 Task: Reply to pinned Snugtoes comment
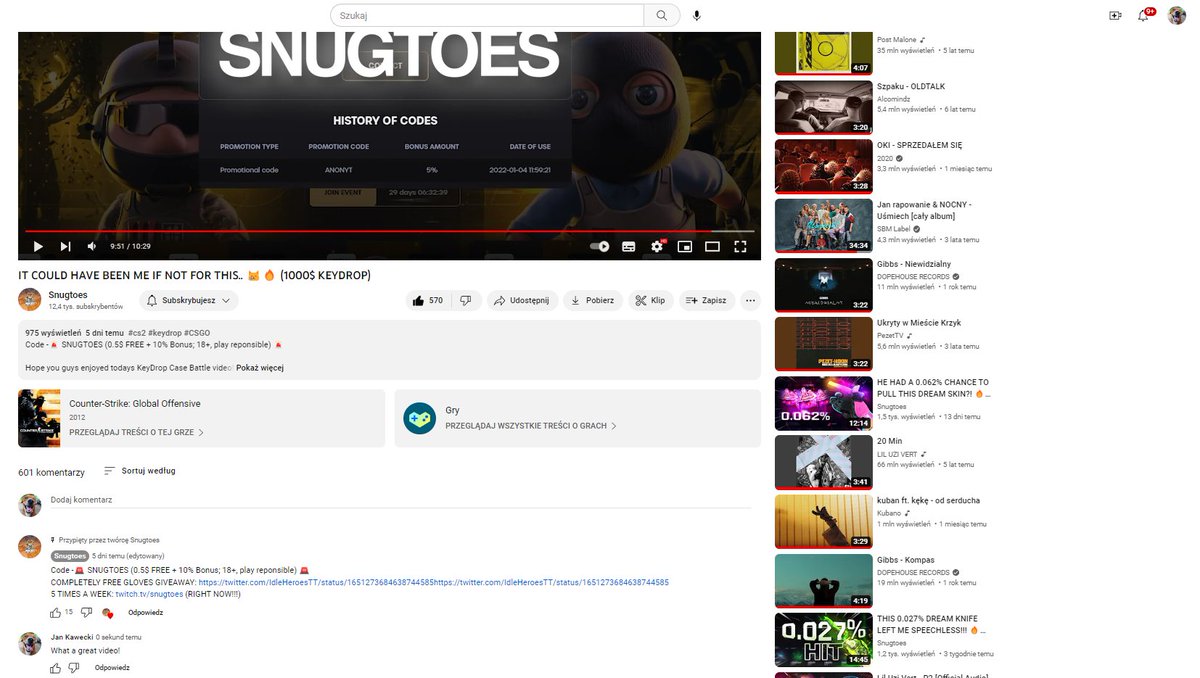click(x=145, y=612)
